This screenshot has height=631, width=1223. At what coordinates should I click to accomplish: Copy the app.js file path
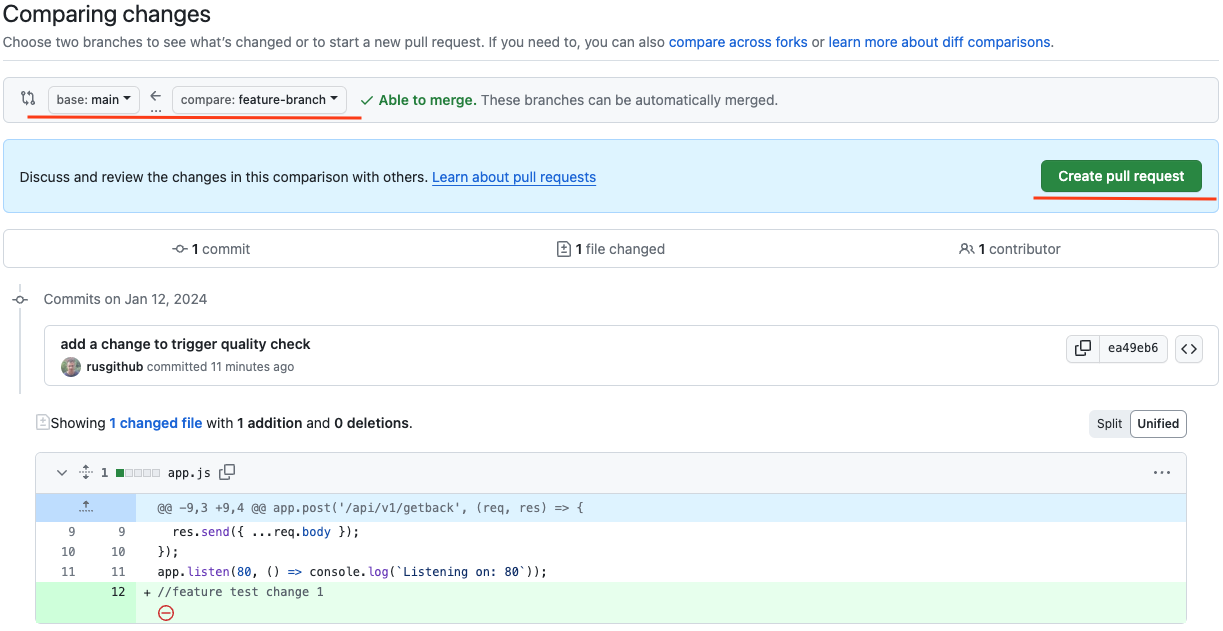tap(227, 472)
